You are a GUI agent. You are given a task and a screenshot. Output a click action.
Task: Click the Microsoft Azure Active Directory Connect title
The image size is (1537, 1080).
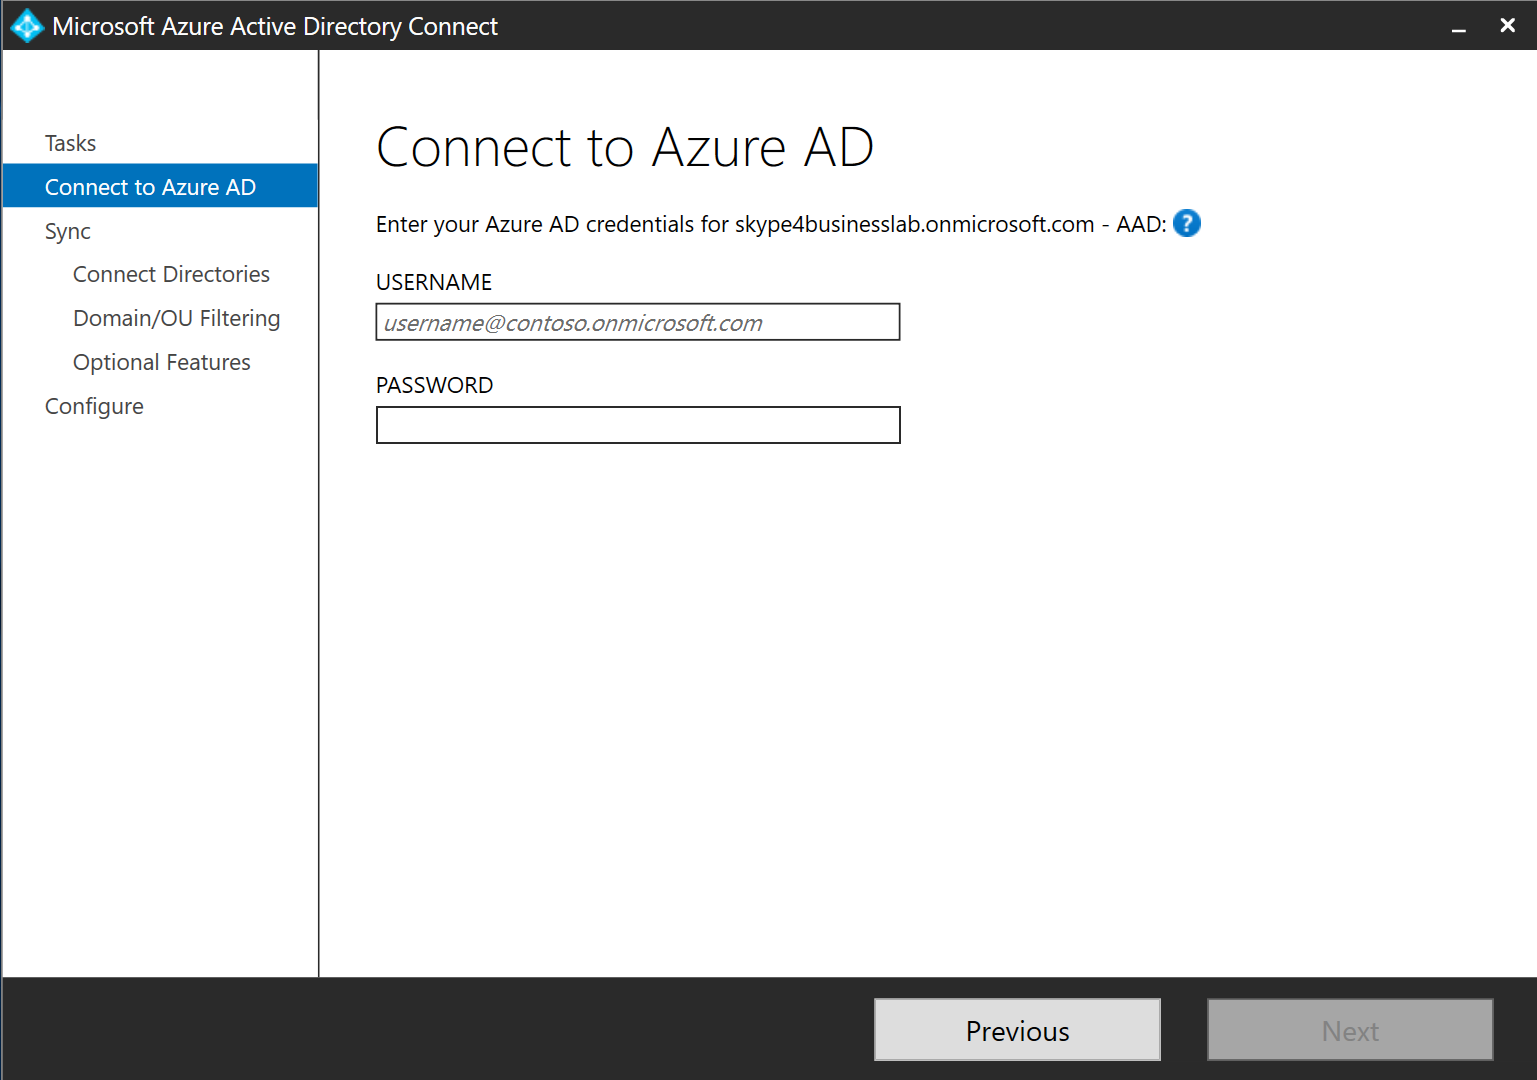click(x=275, y=26)
